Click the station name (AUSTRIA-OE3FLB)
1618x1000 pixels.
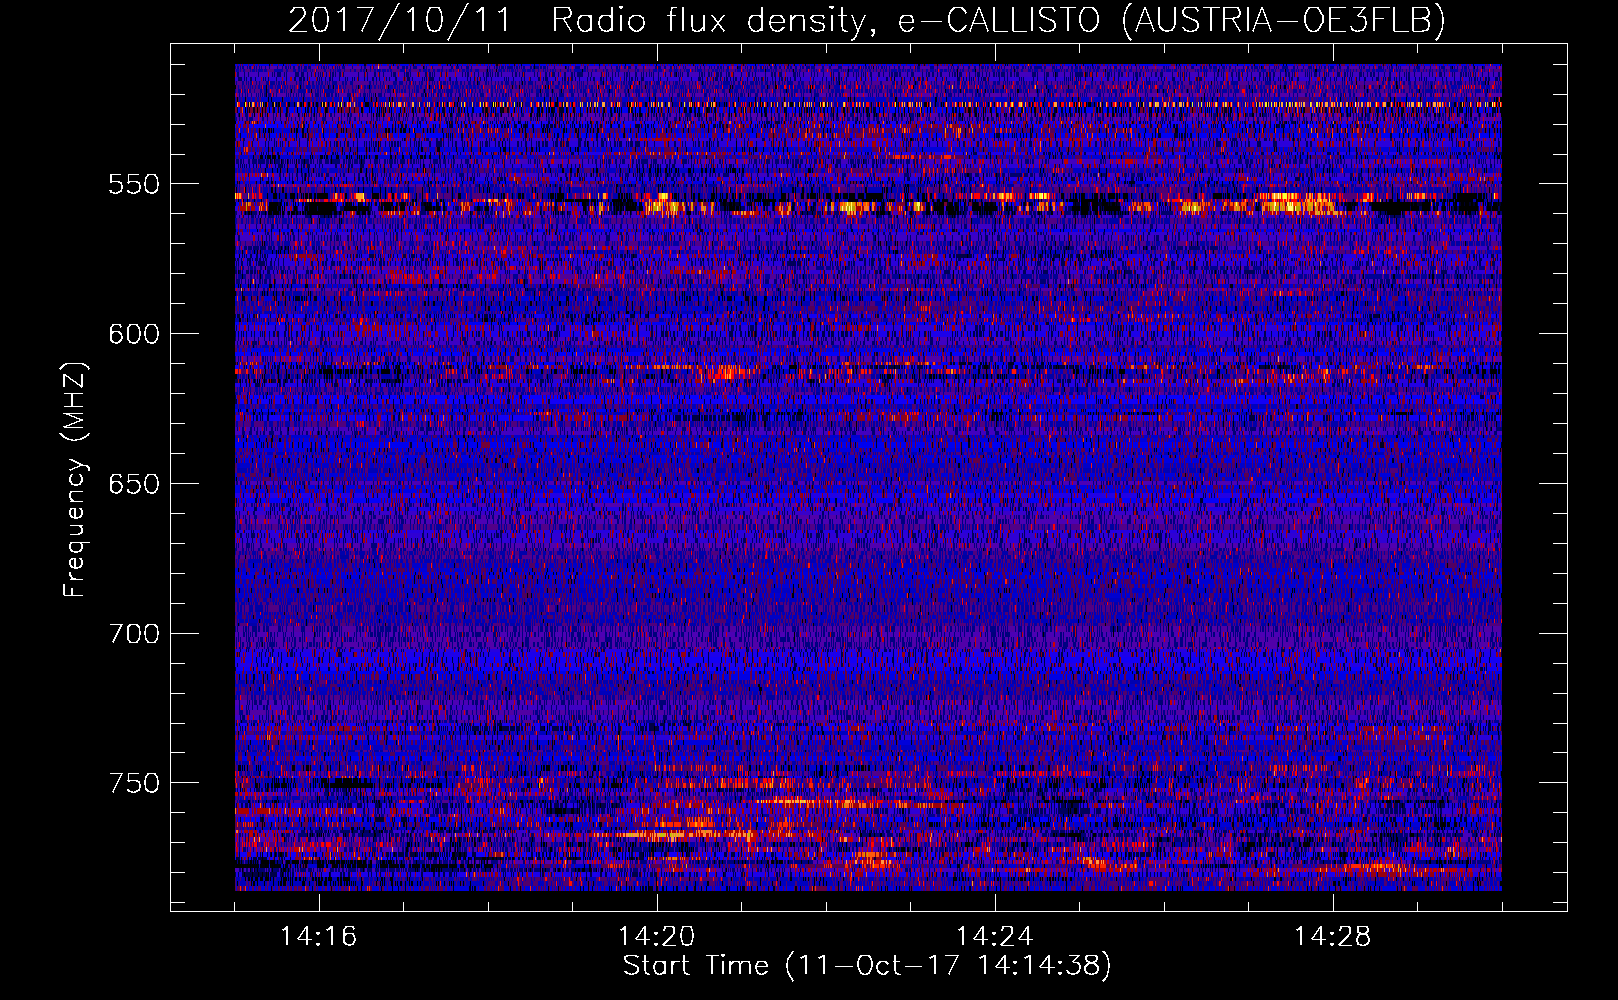click(x=1284, y=21)
